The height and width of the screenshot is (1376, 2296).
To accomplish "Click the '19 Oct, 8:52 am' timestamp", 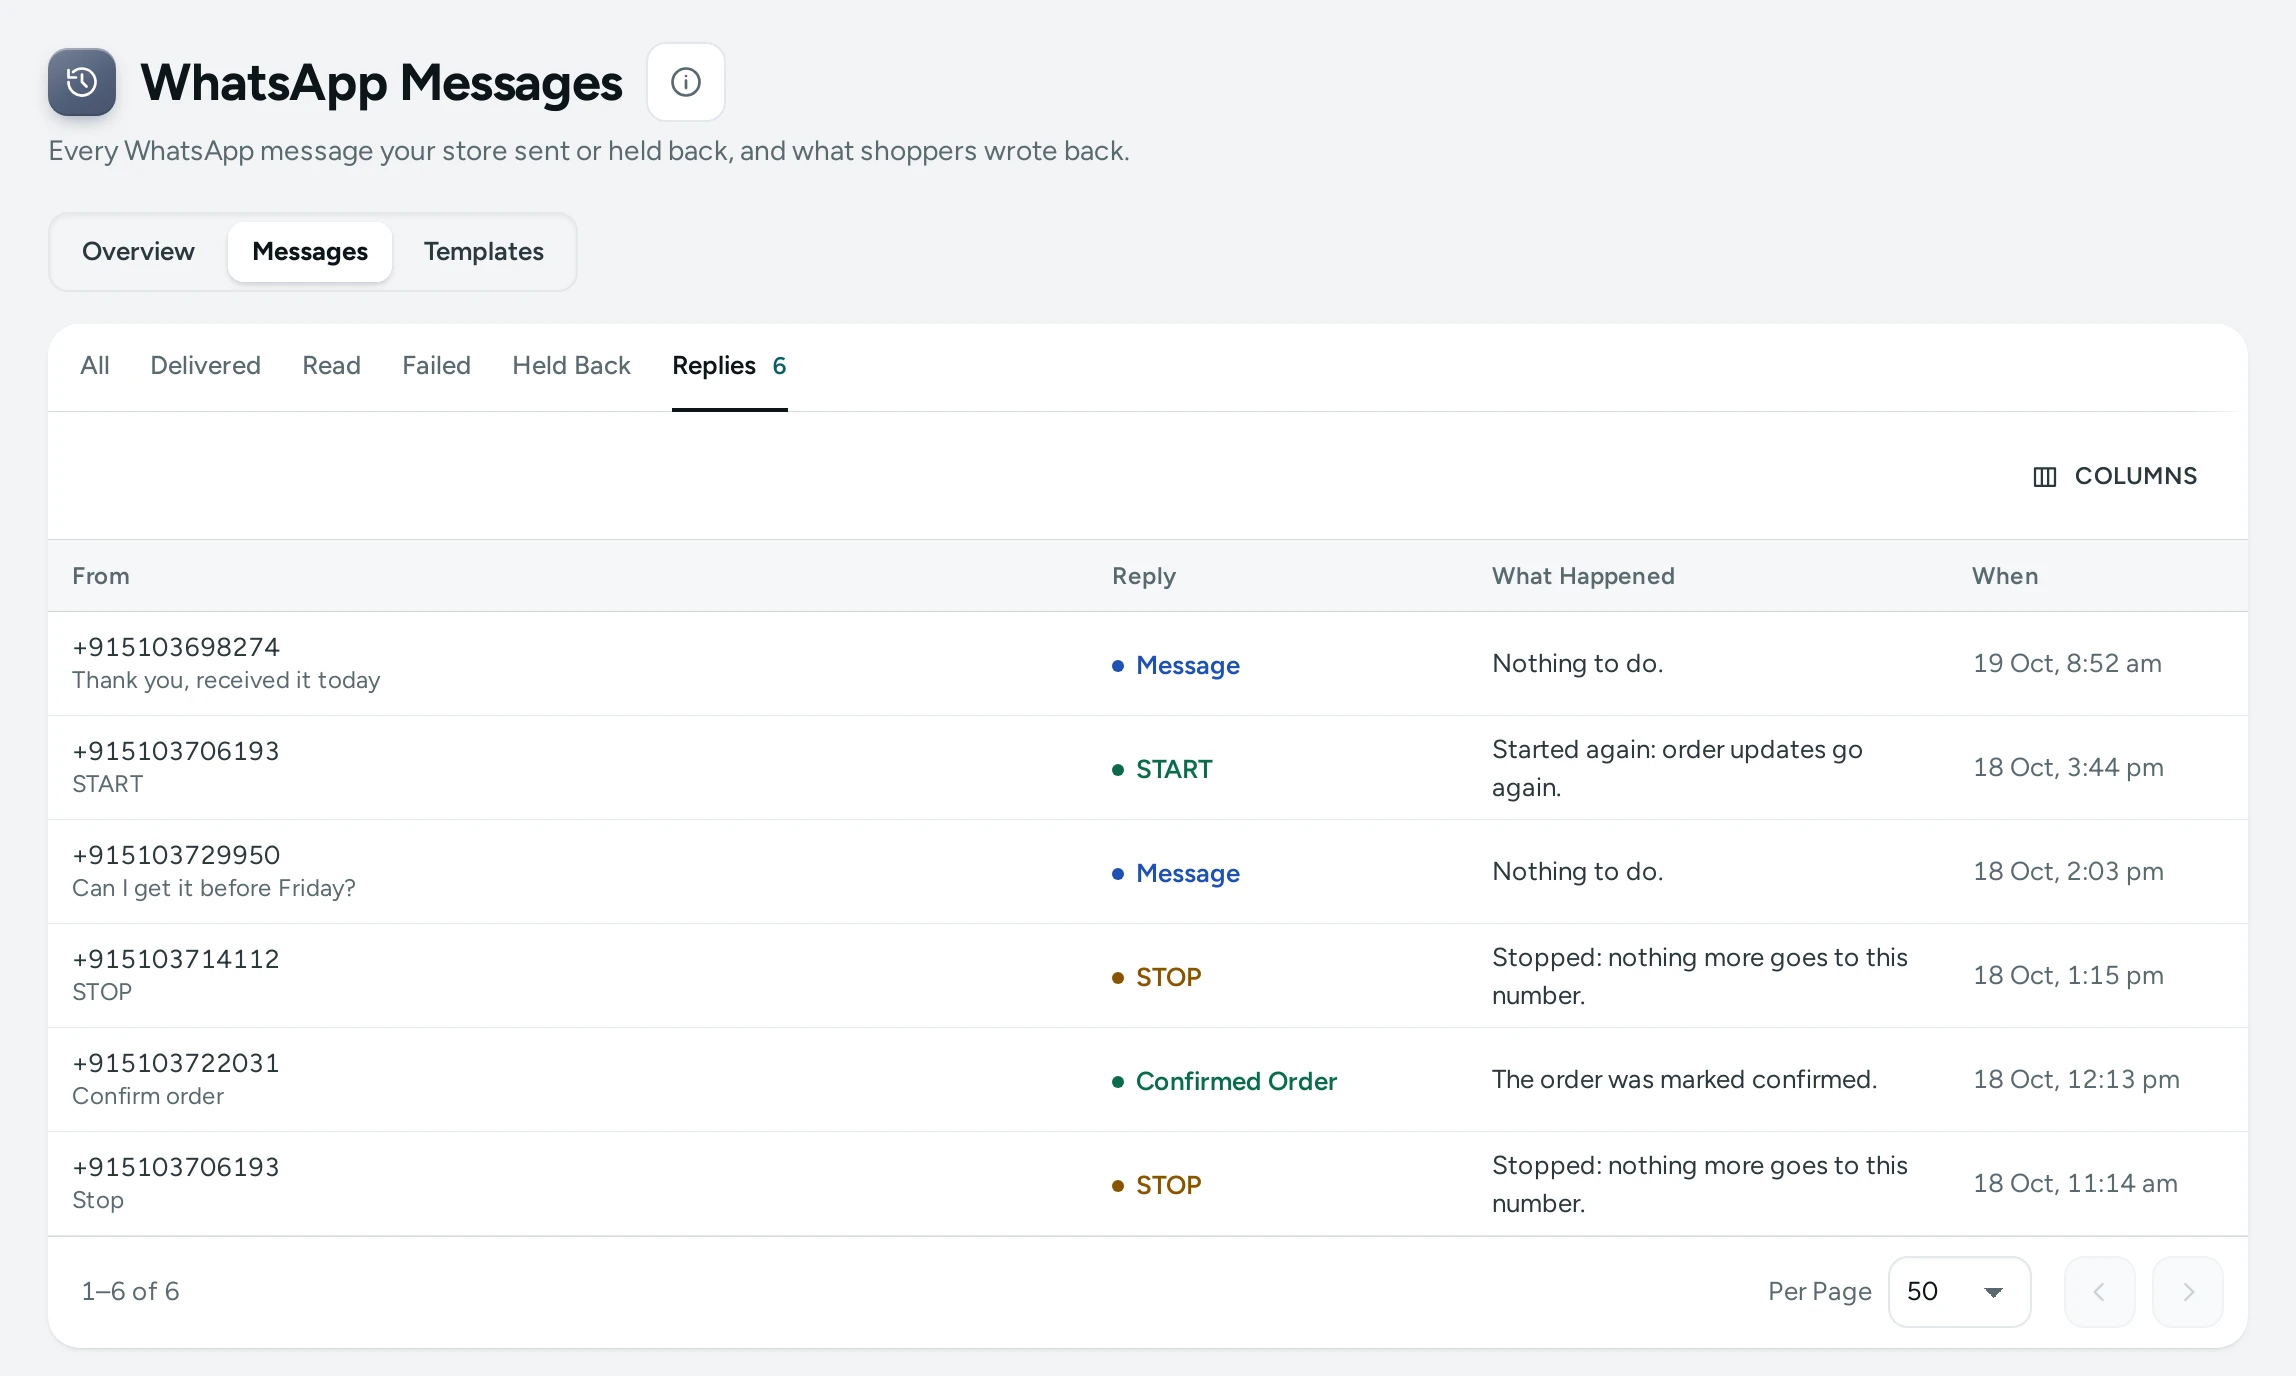I will [2067, 664].
